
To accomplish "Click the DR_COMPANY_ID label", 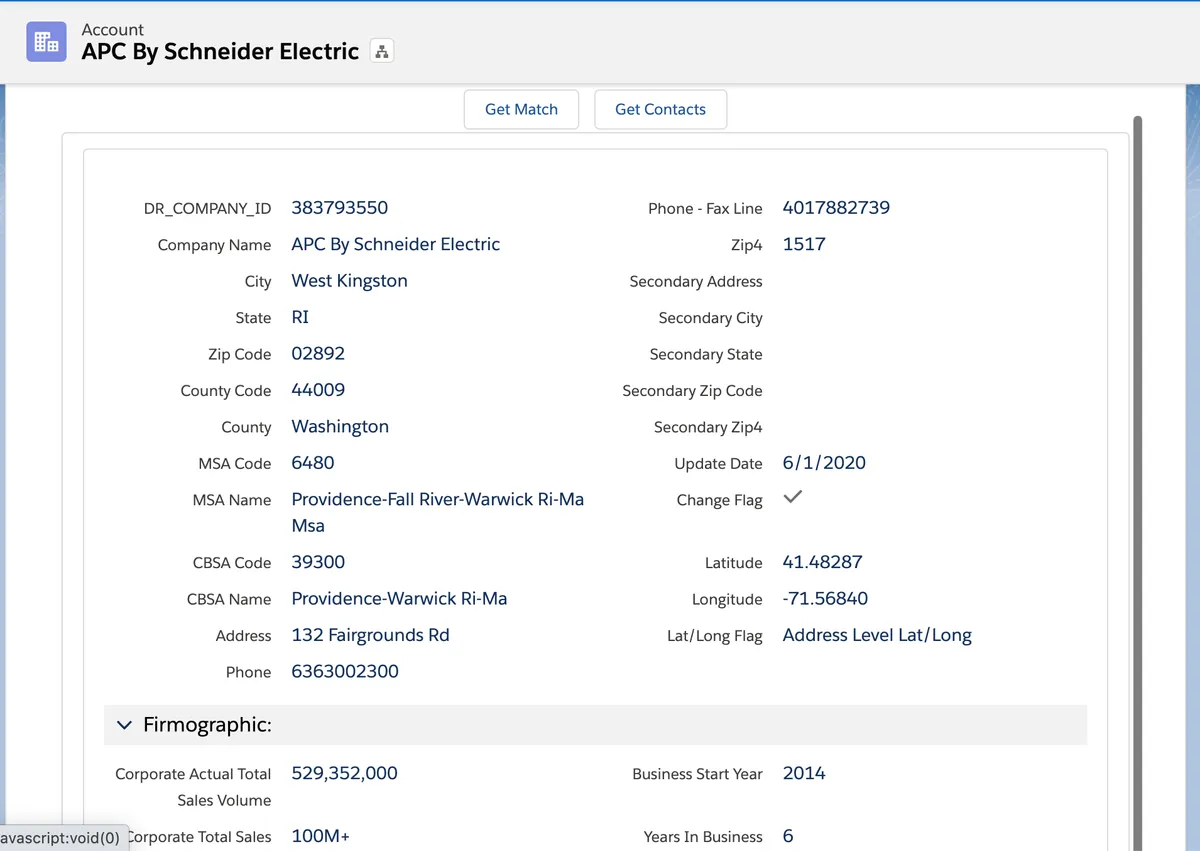I will coord(207,209).
